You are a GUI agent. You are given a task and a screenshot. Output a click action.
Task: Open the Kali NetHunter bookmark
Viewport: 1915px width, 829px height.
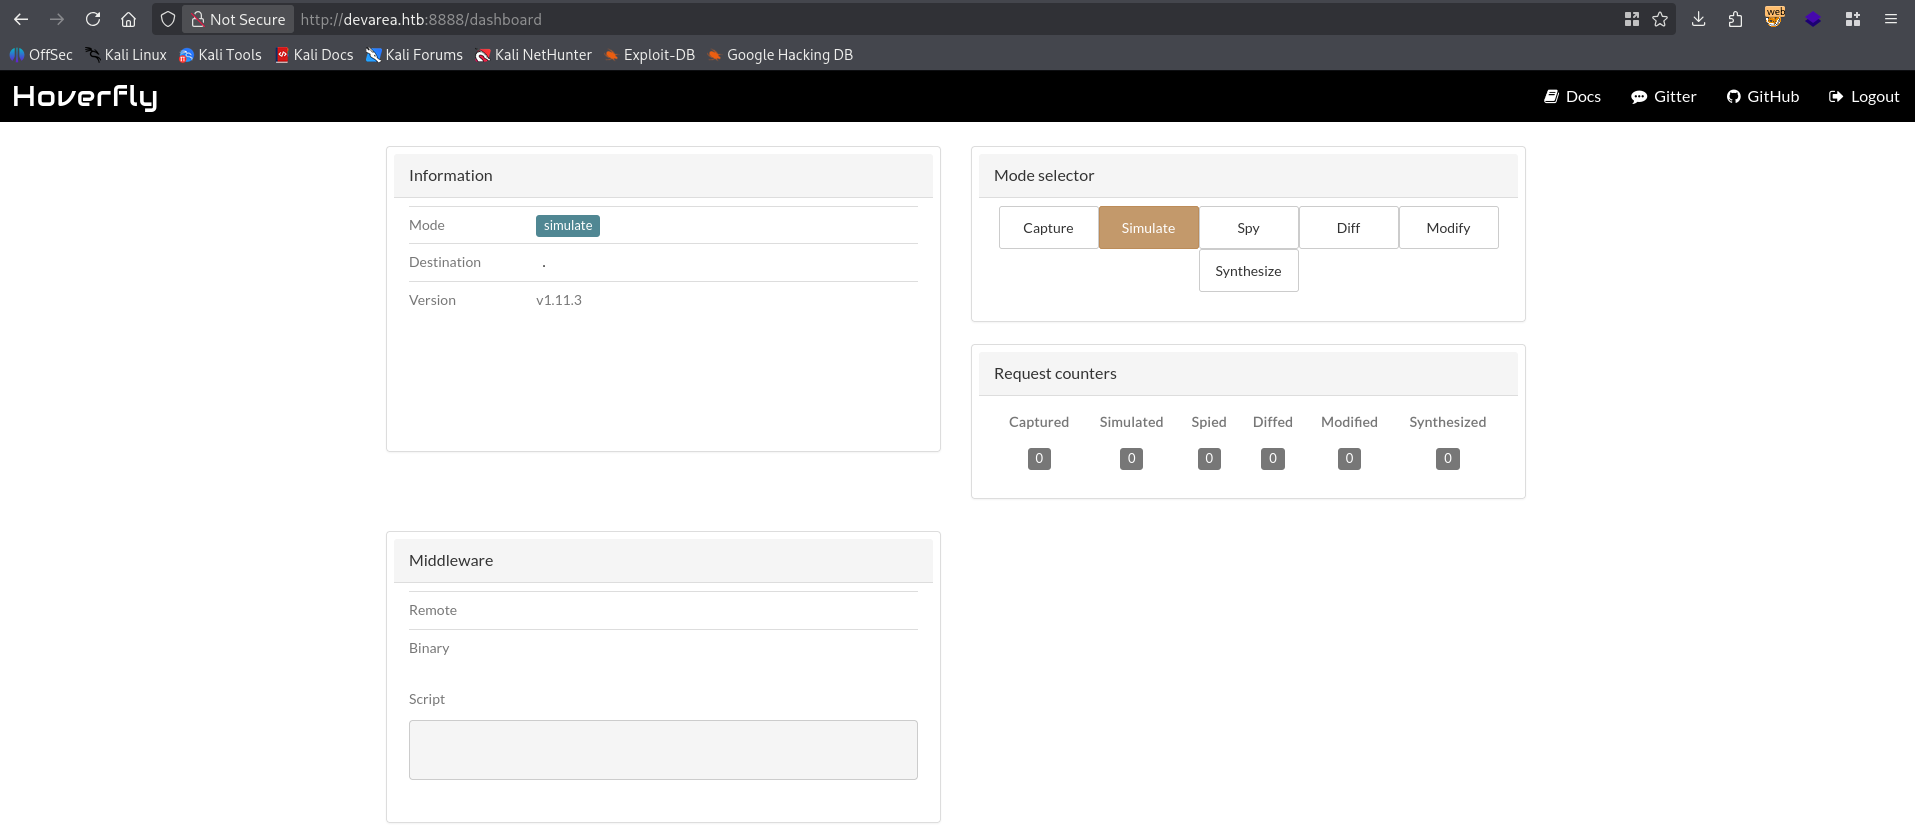point(534,55)
